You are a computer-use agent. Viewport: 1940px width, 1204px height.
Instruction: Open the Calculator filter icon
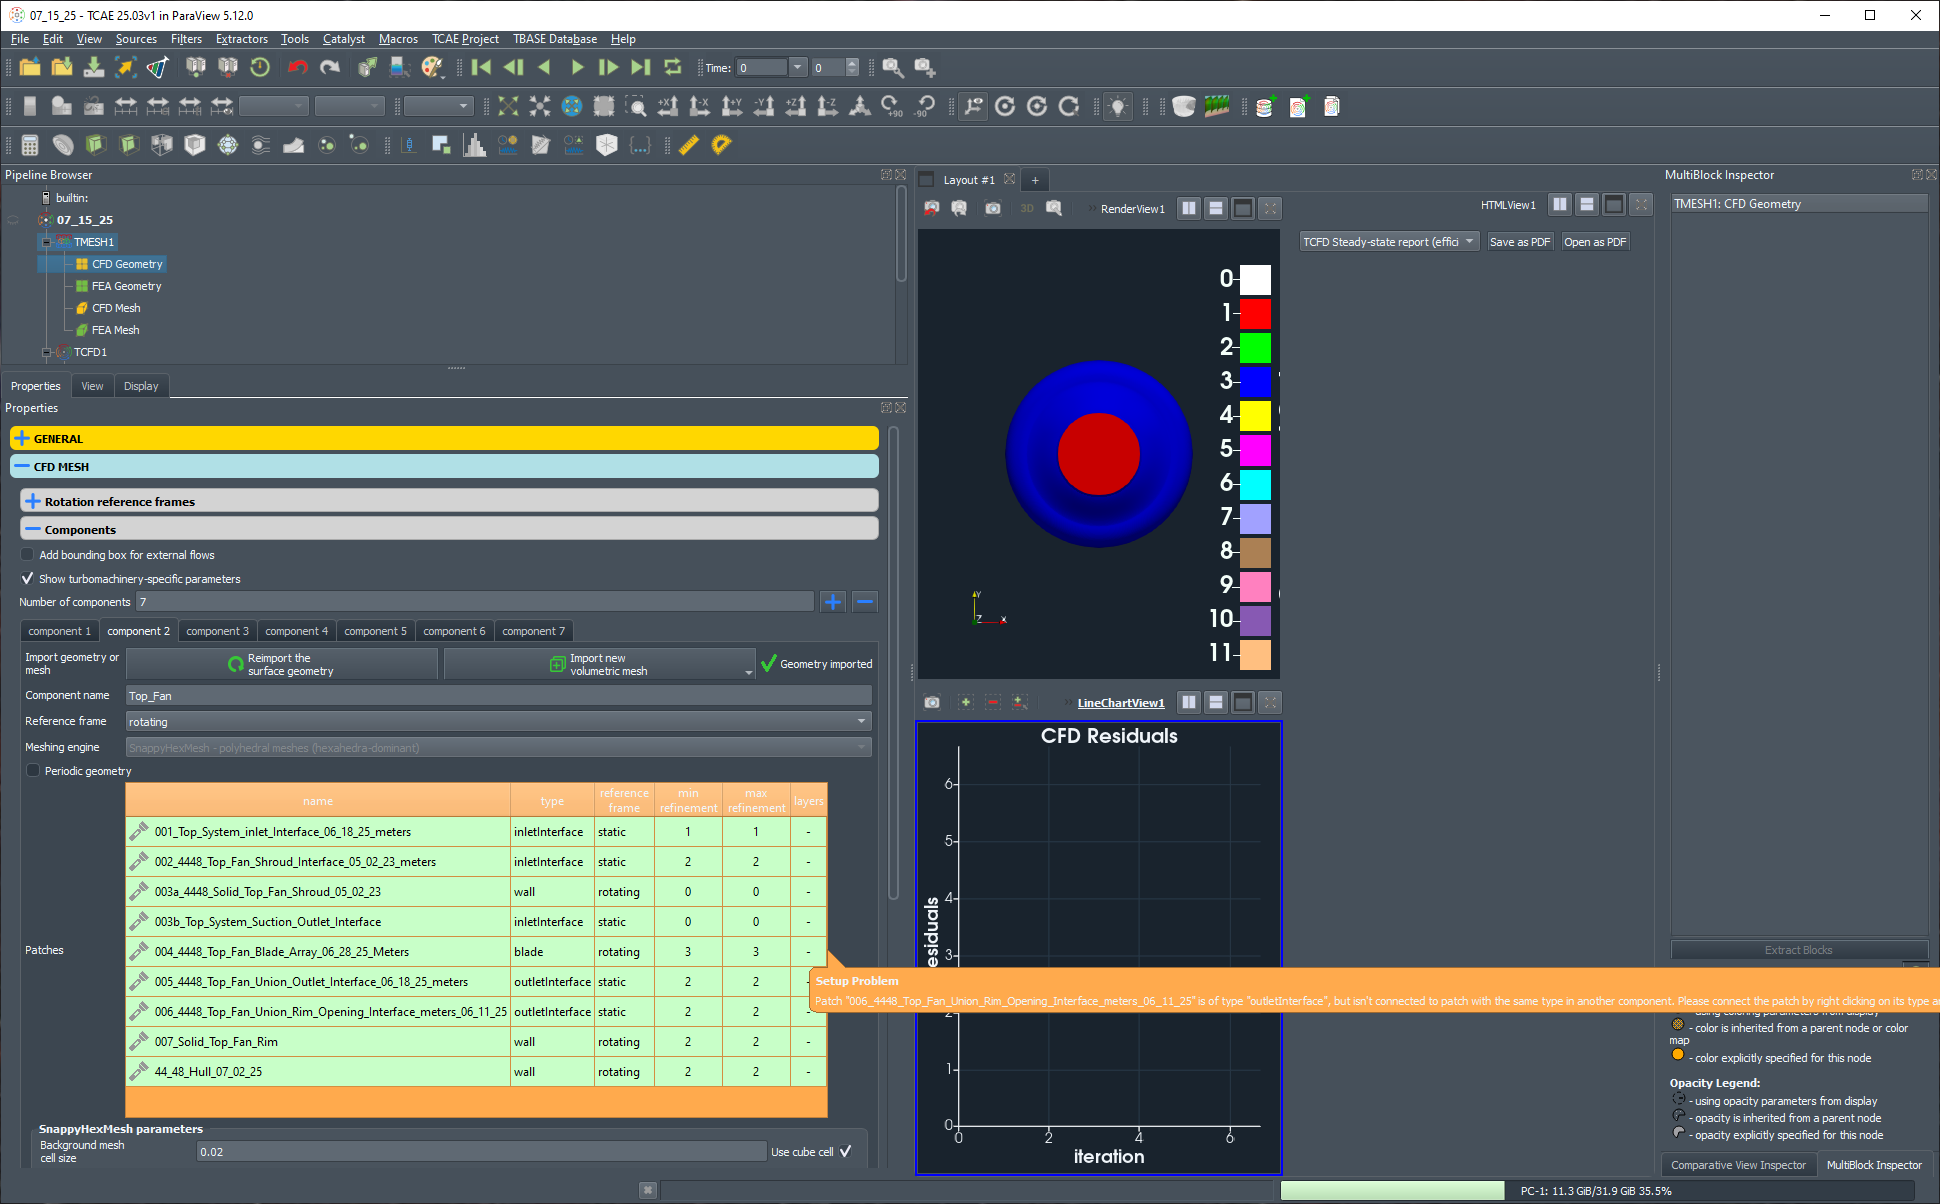click(x=30, y=145)
